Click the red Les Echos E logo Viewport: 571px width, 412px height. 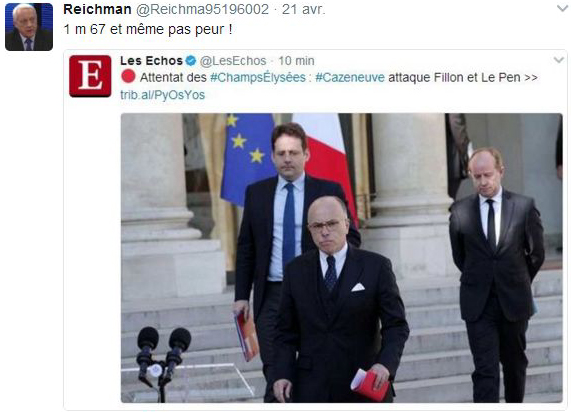90,76
